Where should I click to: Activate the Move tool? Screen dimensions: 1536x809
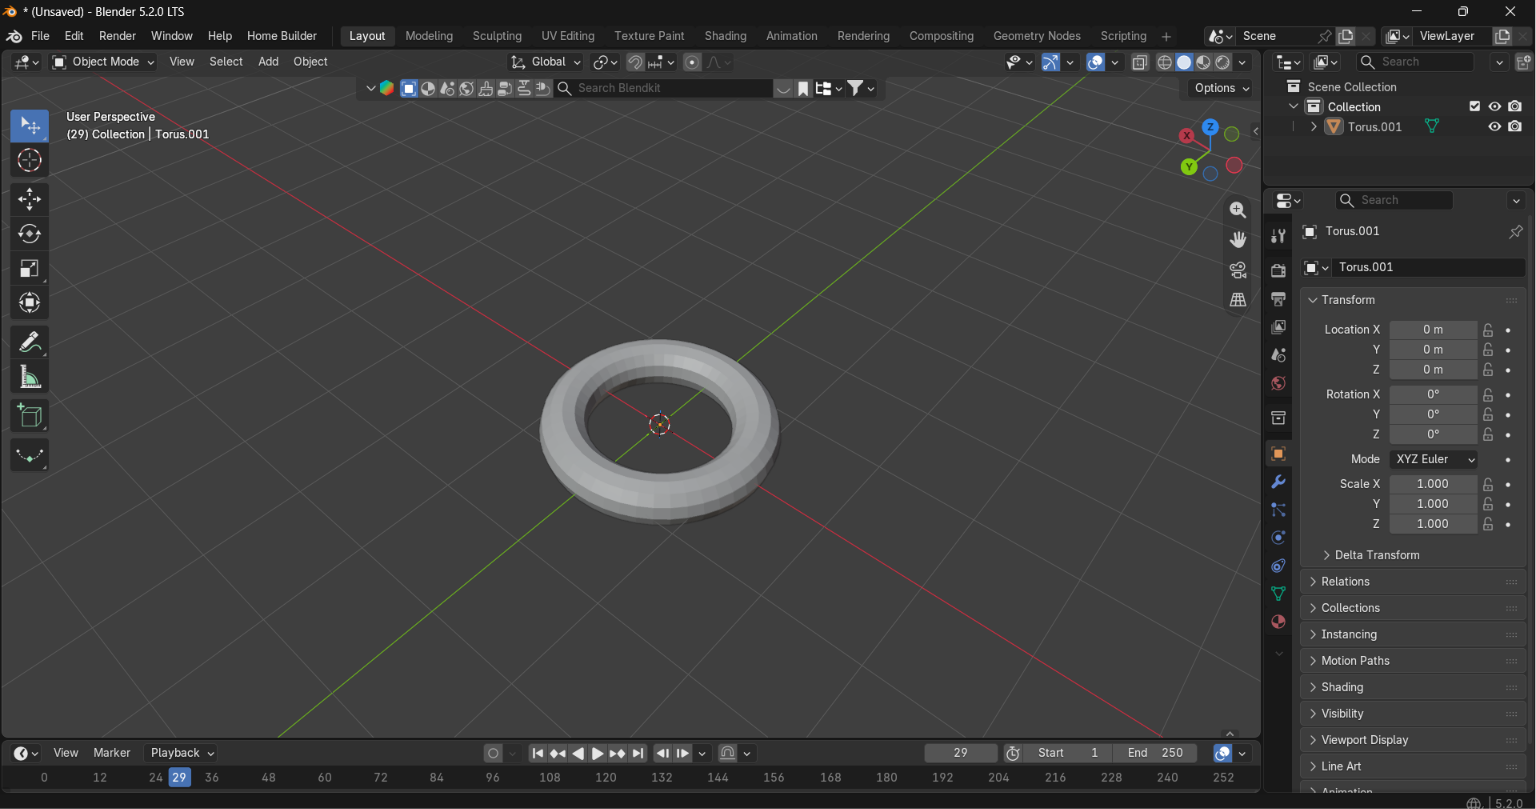30,199
